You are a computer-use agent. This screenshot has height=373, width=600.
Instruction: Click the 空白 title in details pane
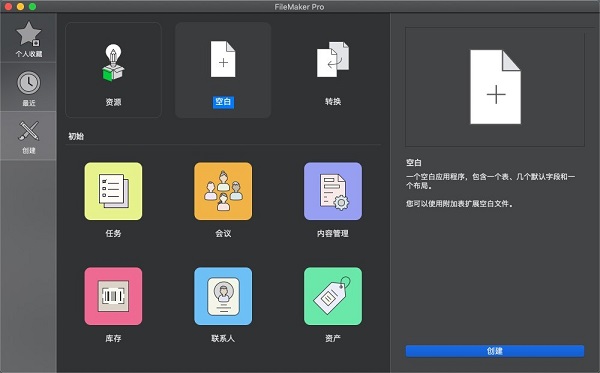(x=414, y=163)
